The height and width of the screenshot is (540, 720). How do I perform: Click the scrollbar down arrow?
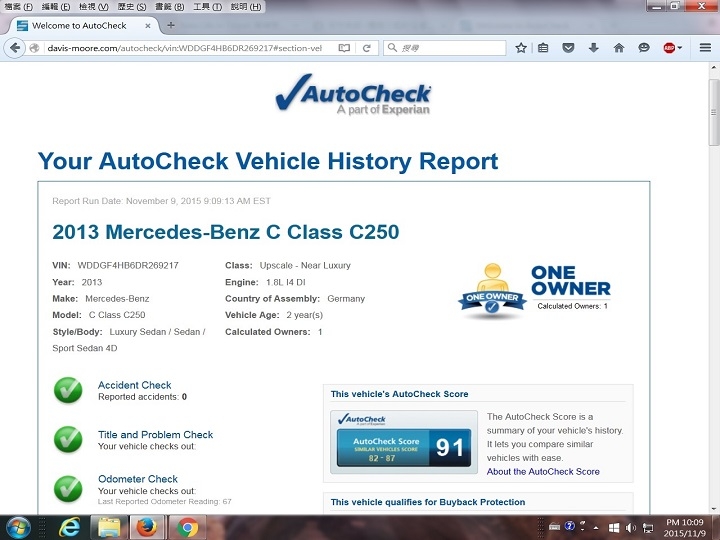pos(713,509)
